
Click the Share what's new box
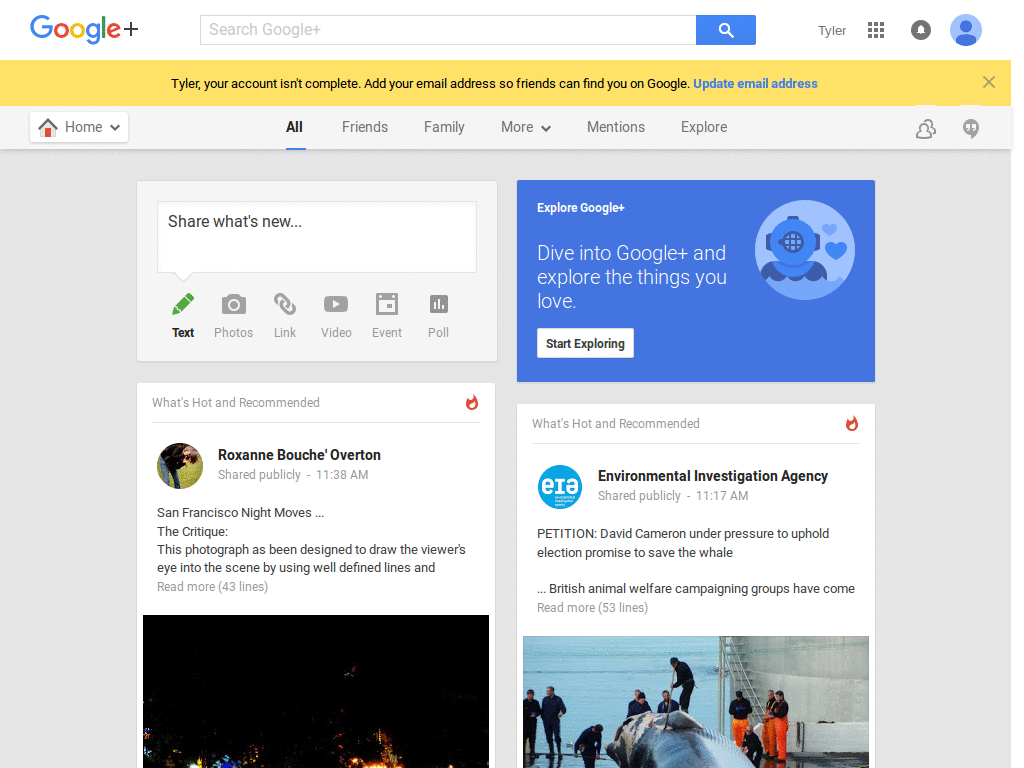[x=317, y=236]
